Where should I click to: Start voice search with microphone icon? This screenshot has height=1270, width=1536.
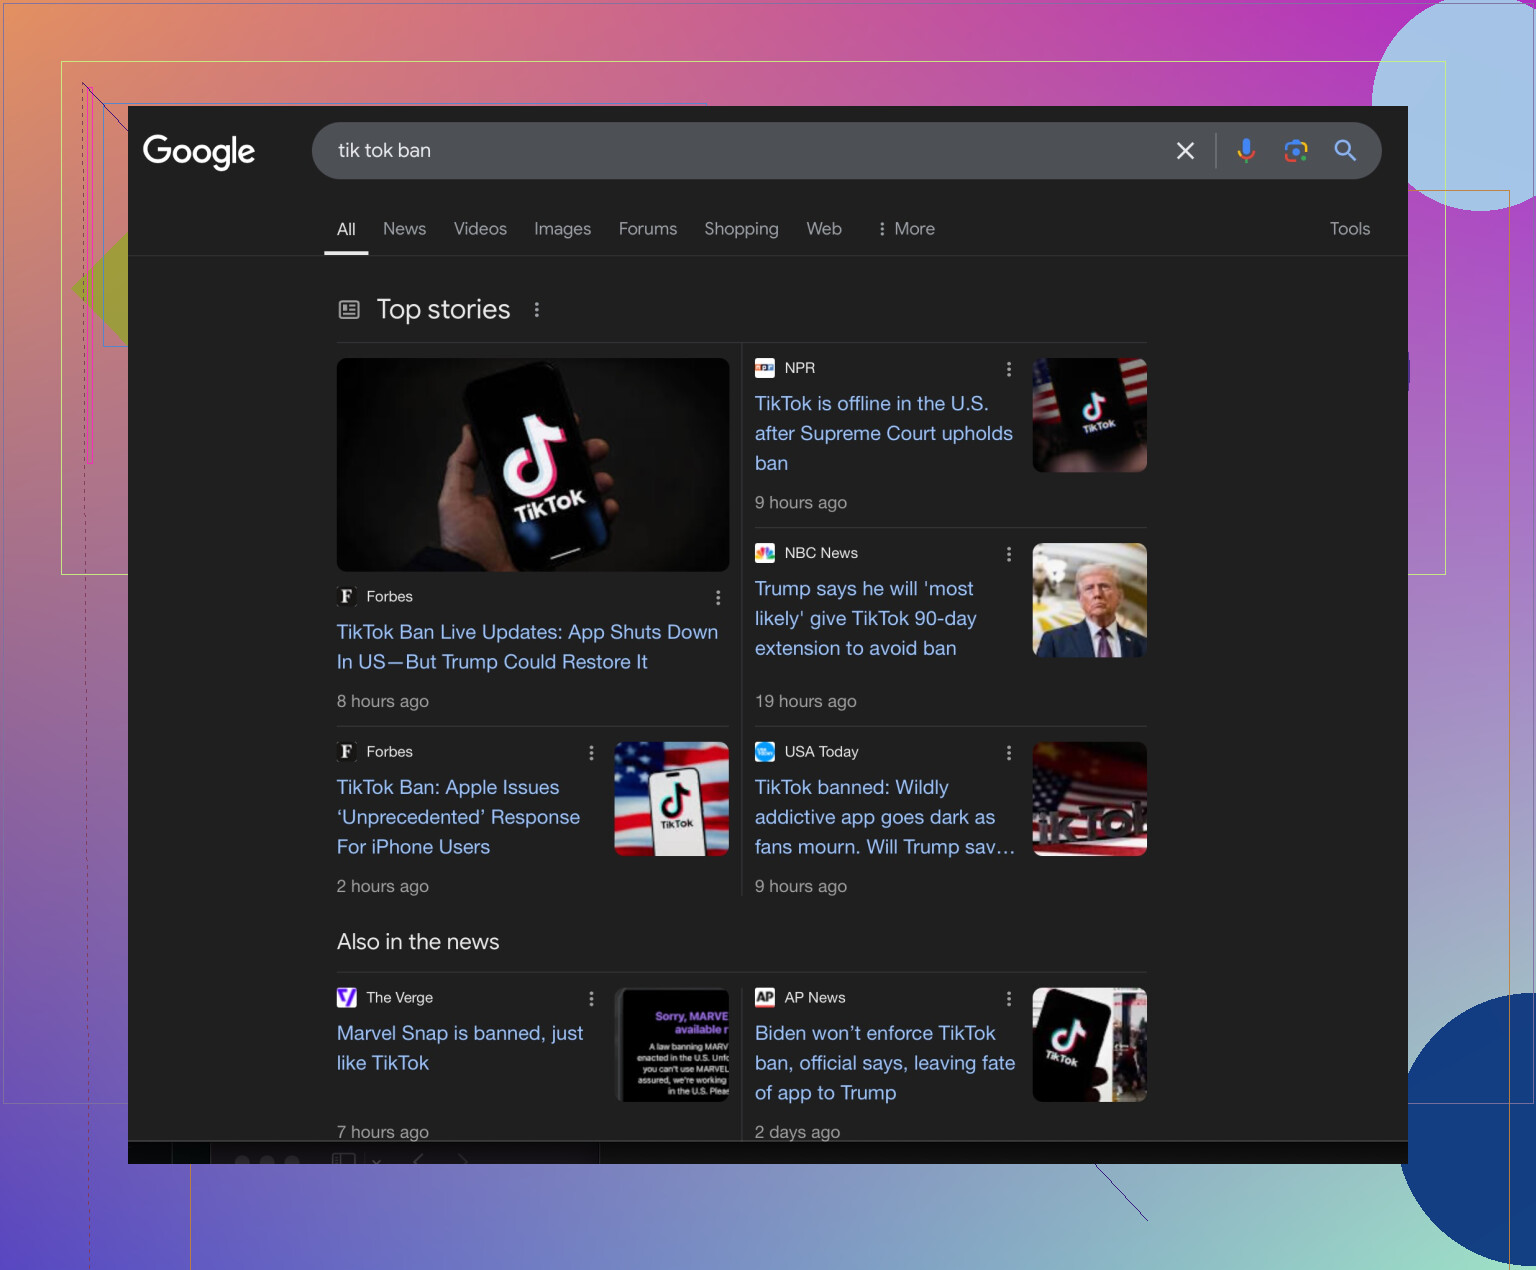coord(1246,151)
